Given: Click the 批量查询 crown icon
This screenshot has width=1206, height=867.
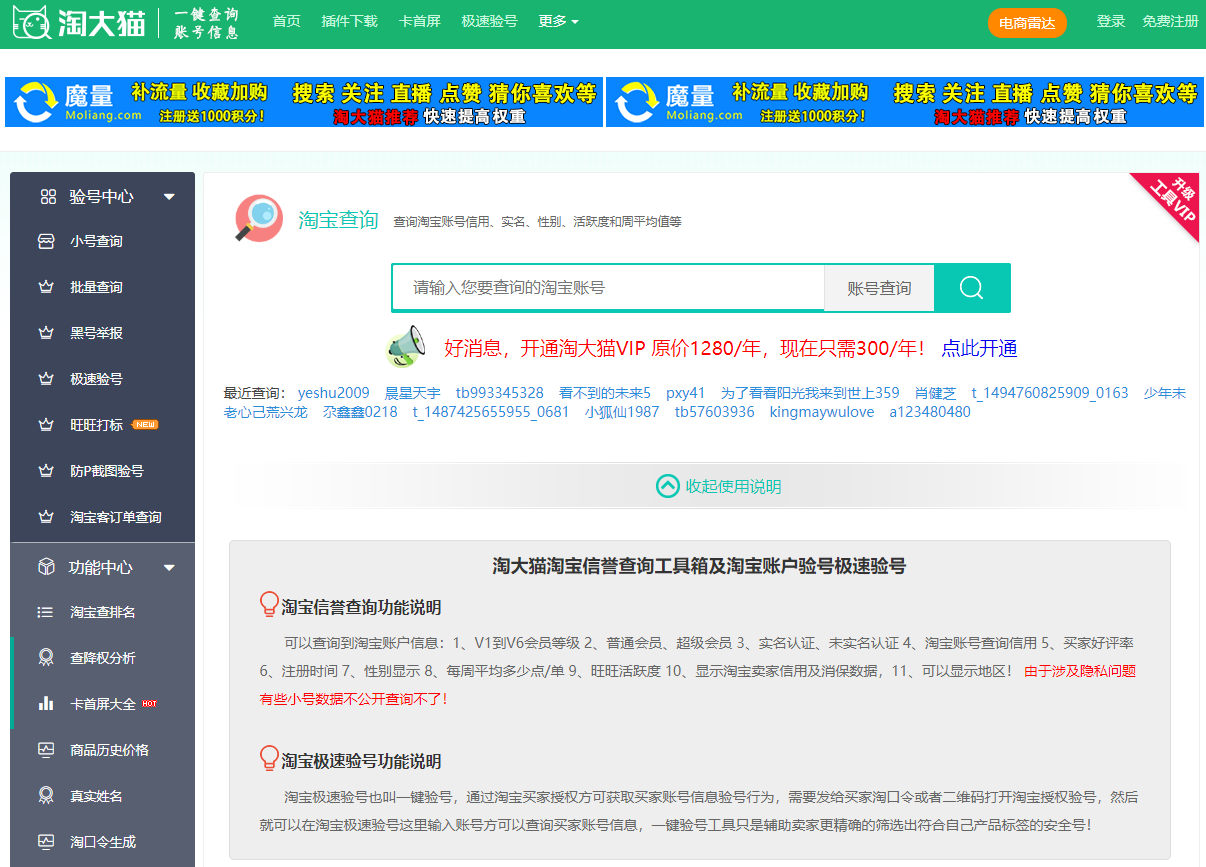Looking at the screenshot, I should click(45, 287).
